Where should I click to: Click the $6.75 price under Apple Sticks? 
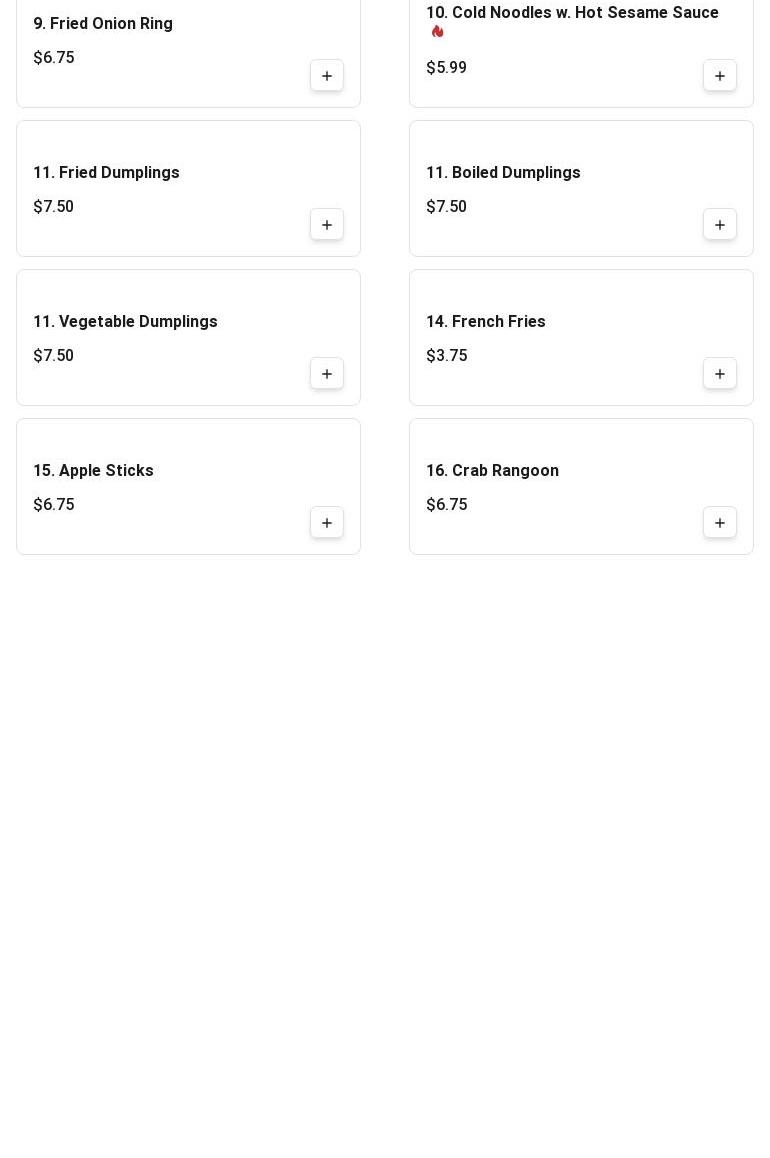pos(54,505)
